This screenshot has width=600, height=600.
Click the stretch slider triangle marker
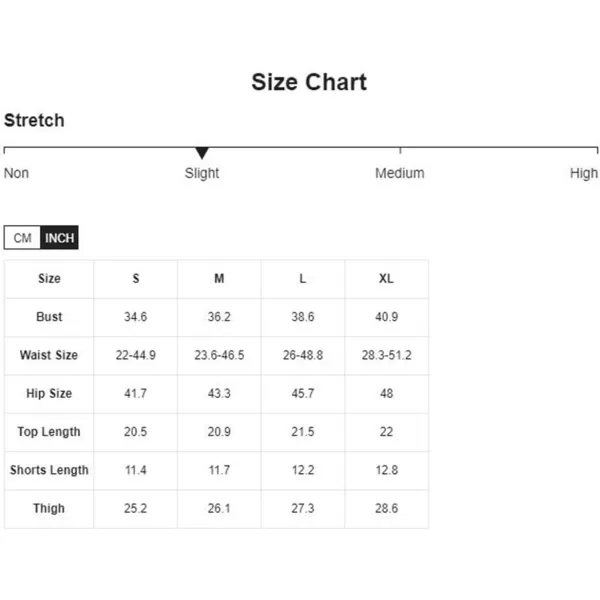[x=202, y=153]
